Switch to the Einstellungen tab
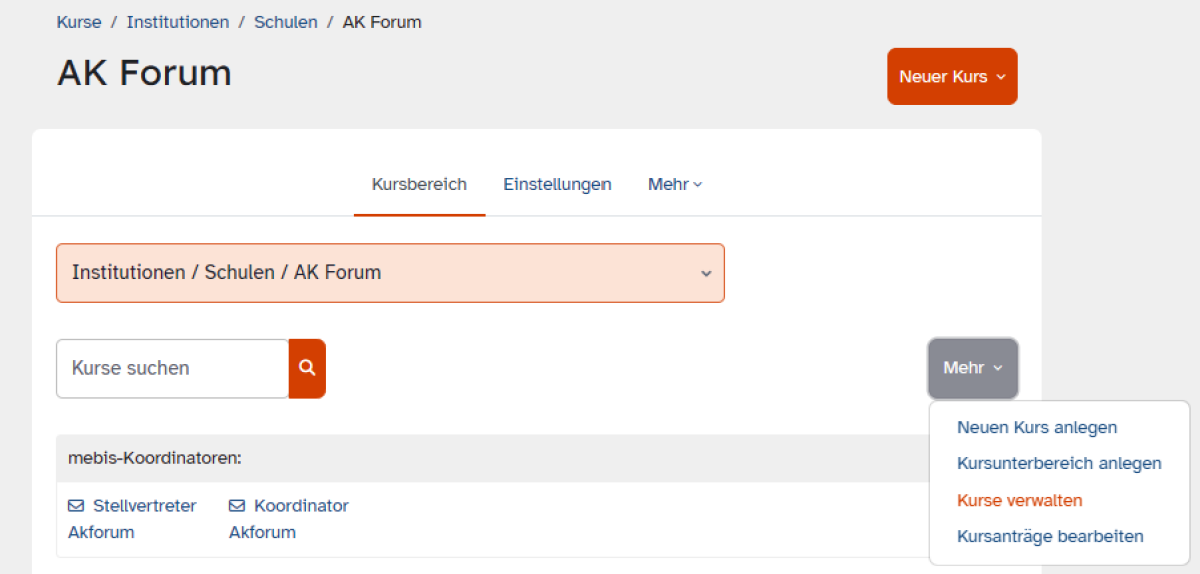1200x574 pixels. coord(557,184)
